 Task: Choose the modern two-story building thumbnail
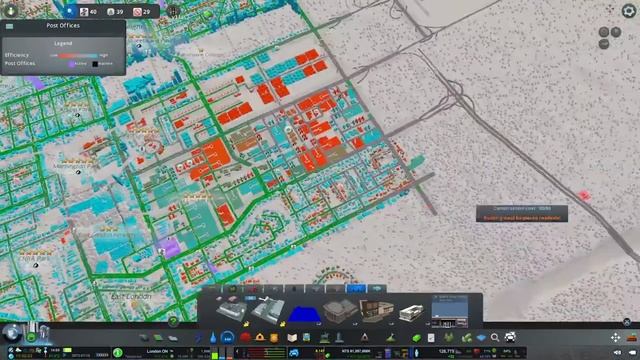point(377,311)
